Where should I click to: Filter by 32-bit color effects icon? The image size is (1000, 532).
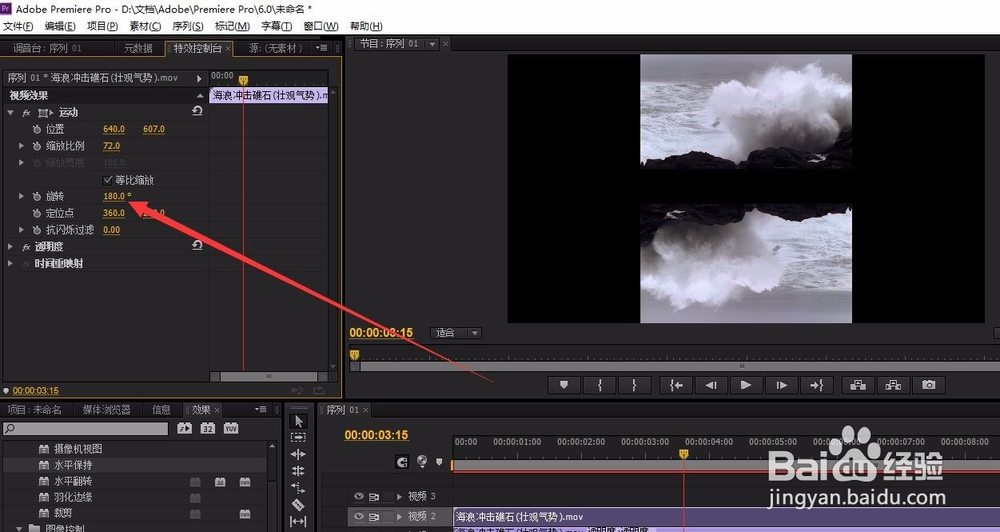point(208,429)
